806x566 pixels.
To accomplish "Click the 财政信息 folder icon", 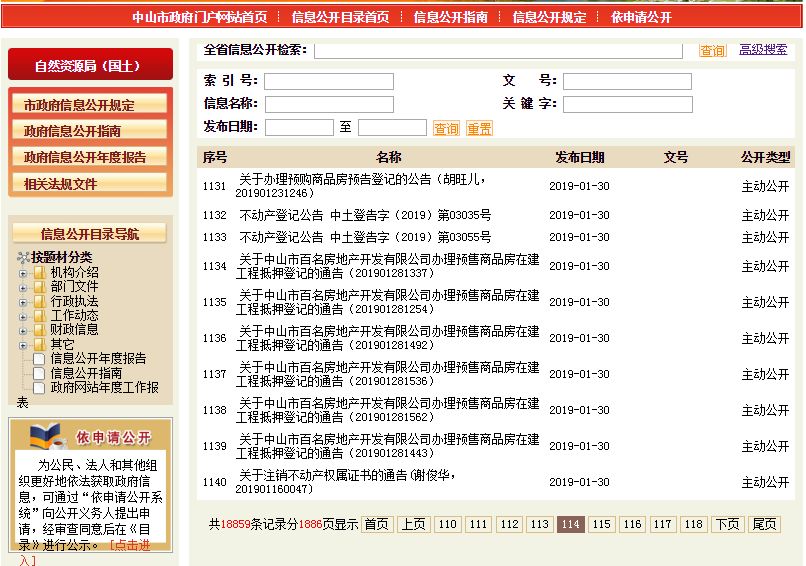I will [39, 329].
